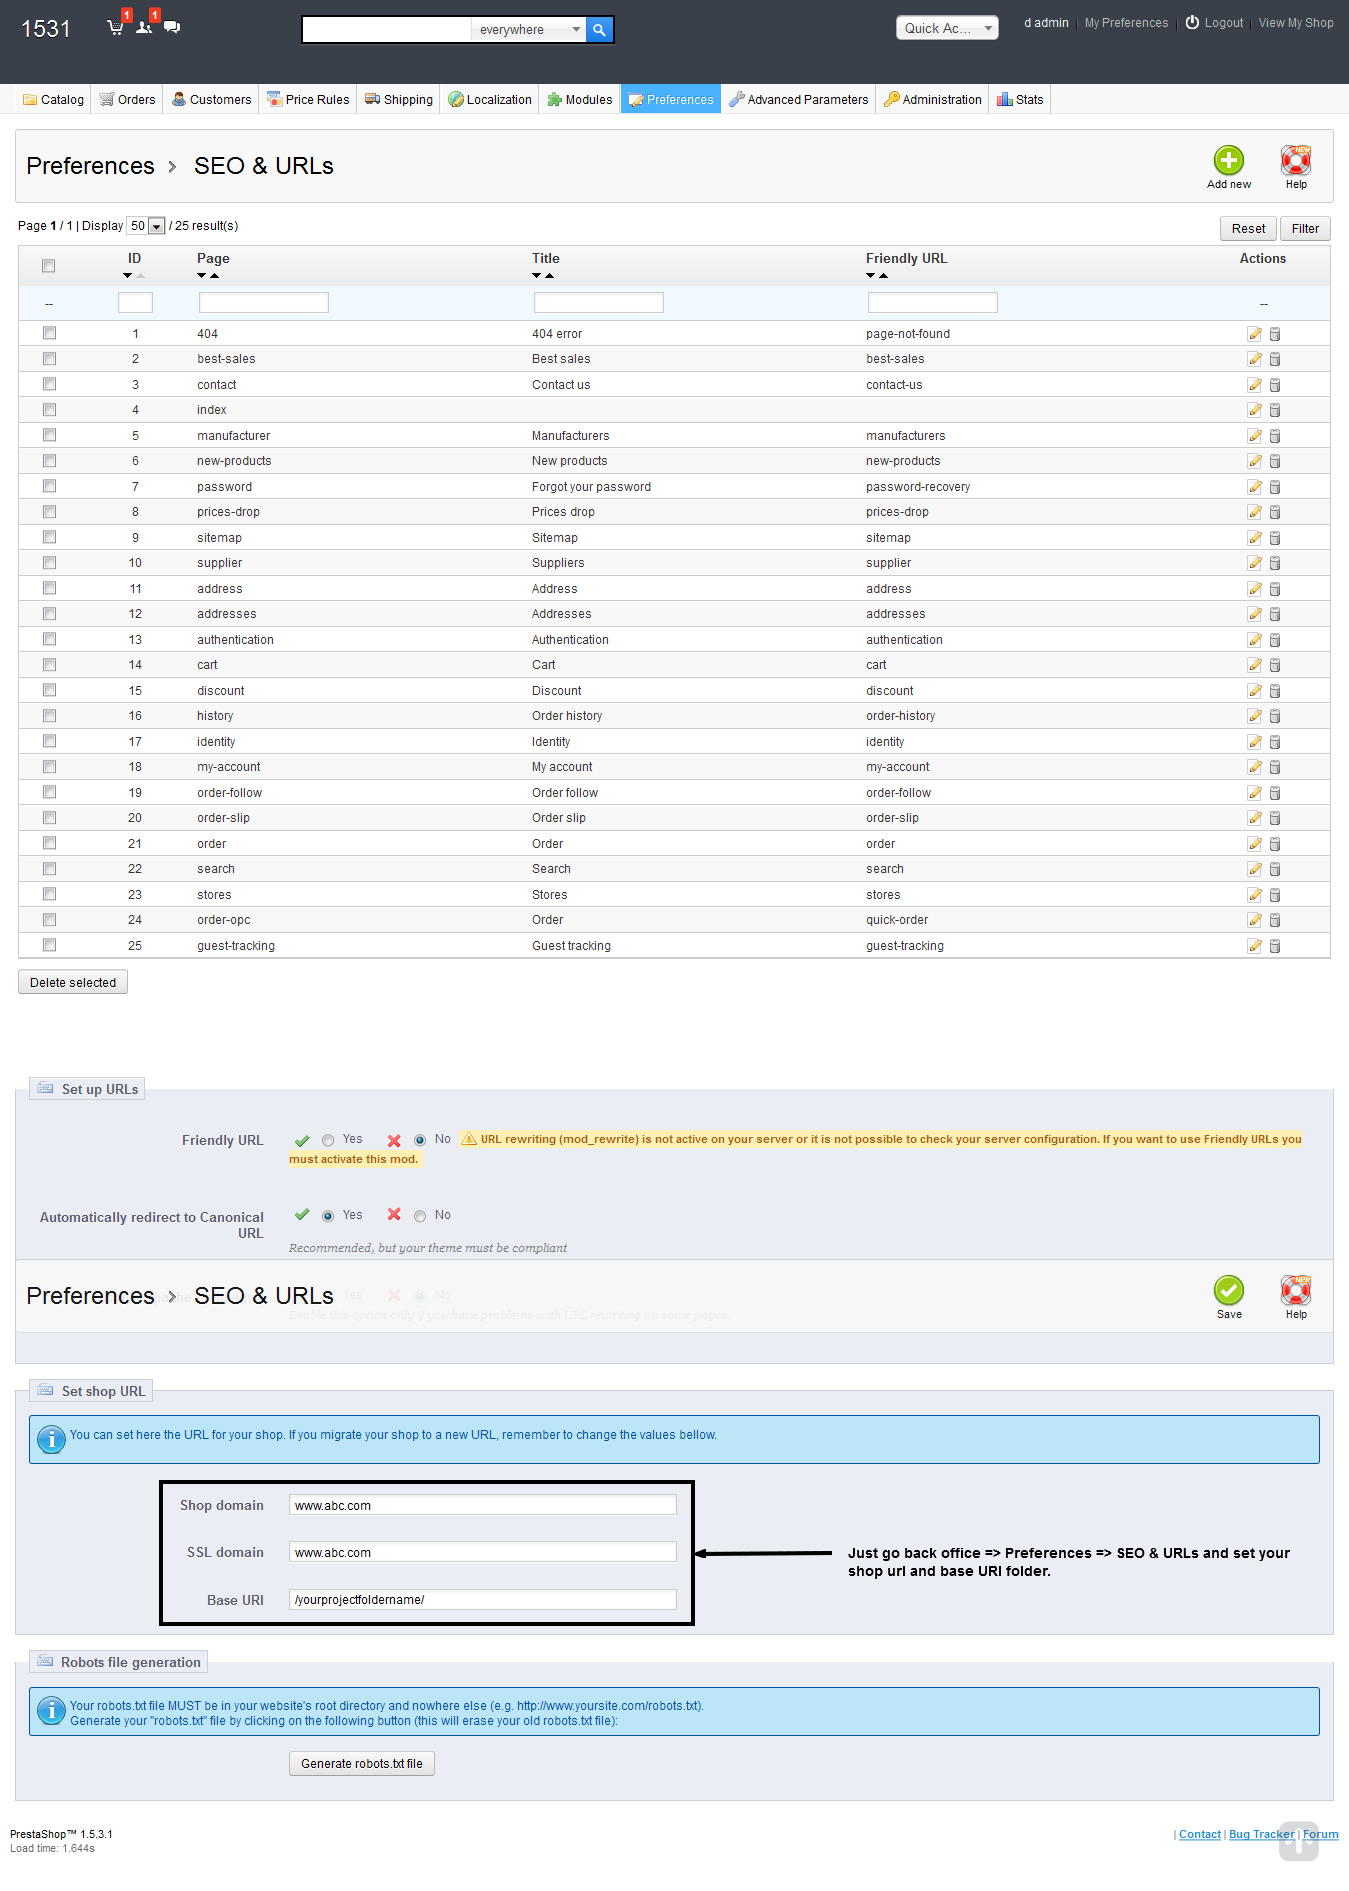Click the green Save checkmark icon
Viewport: 1349px width, 1891px height.
tap(1229, 1290)
